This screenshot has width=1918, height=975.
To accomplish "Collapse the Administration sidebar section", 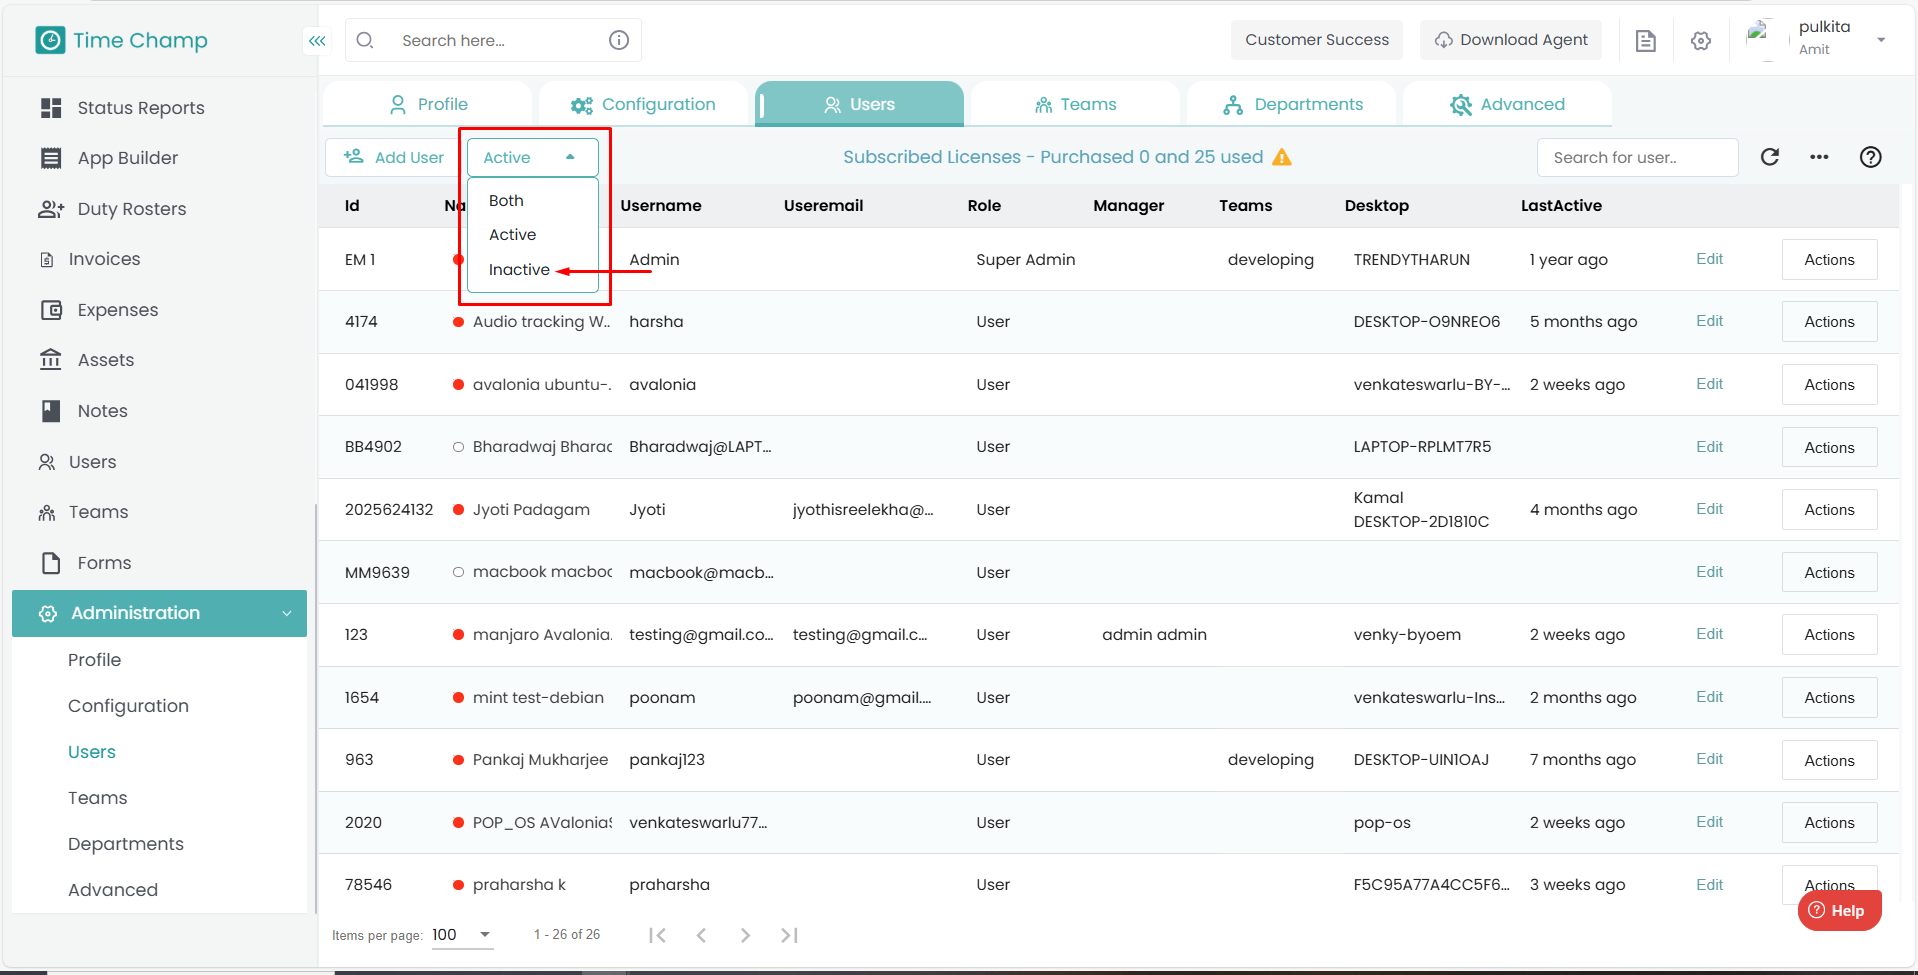I will 287,613.
